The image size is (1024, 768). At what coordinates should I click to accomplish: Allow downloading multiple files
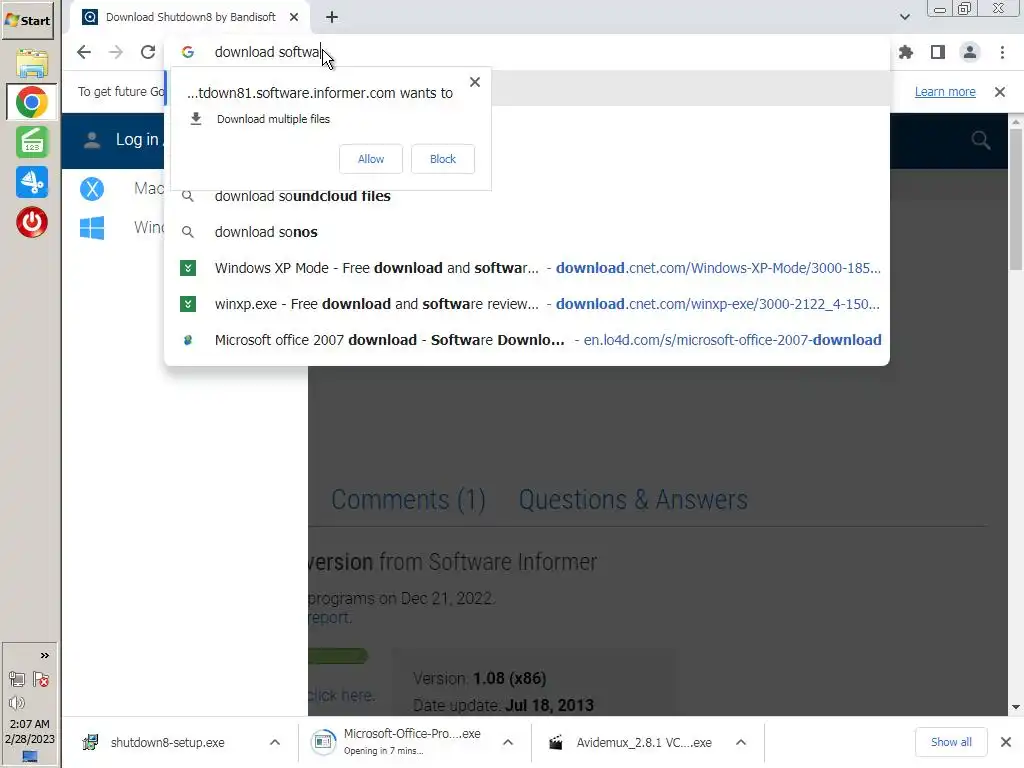pos(371,159)
